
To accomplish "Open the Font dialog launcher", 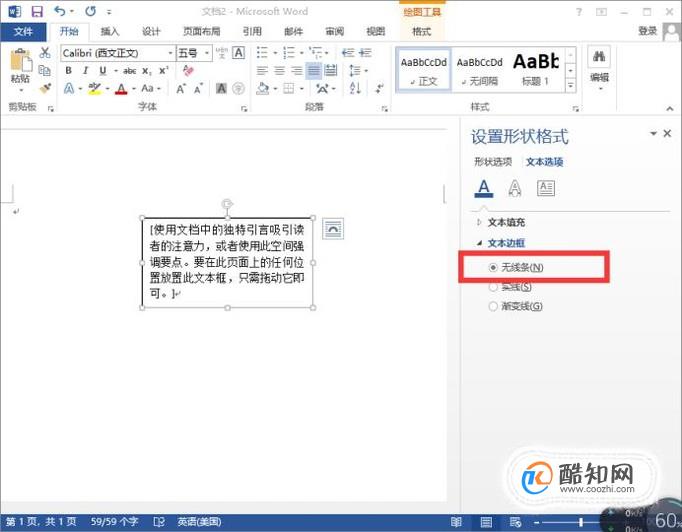I will click(x=244, y=109).
